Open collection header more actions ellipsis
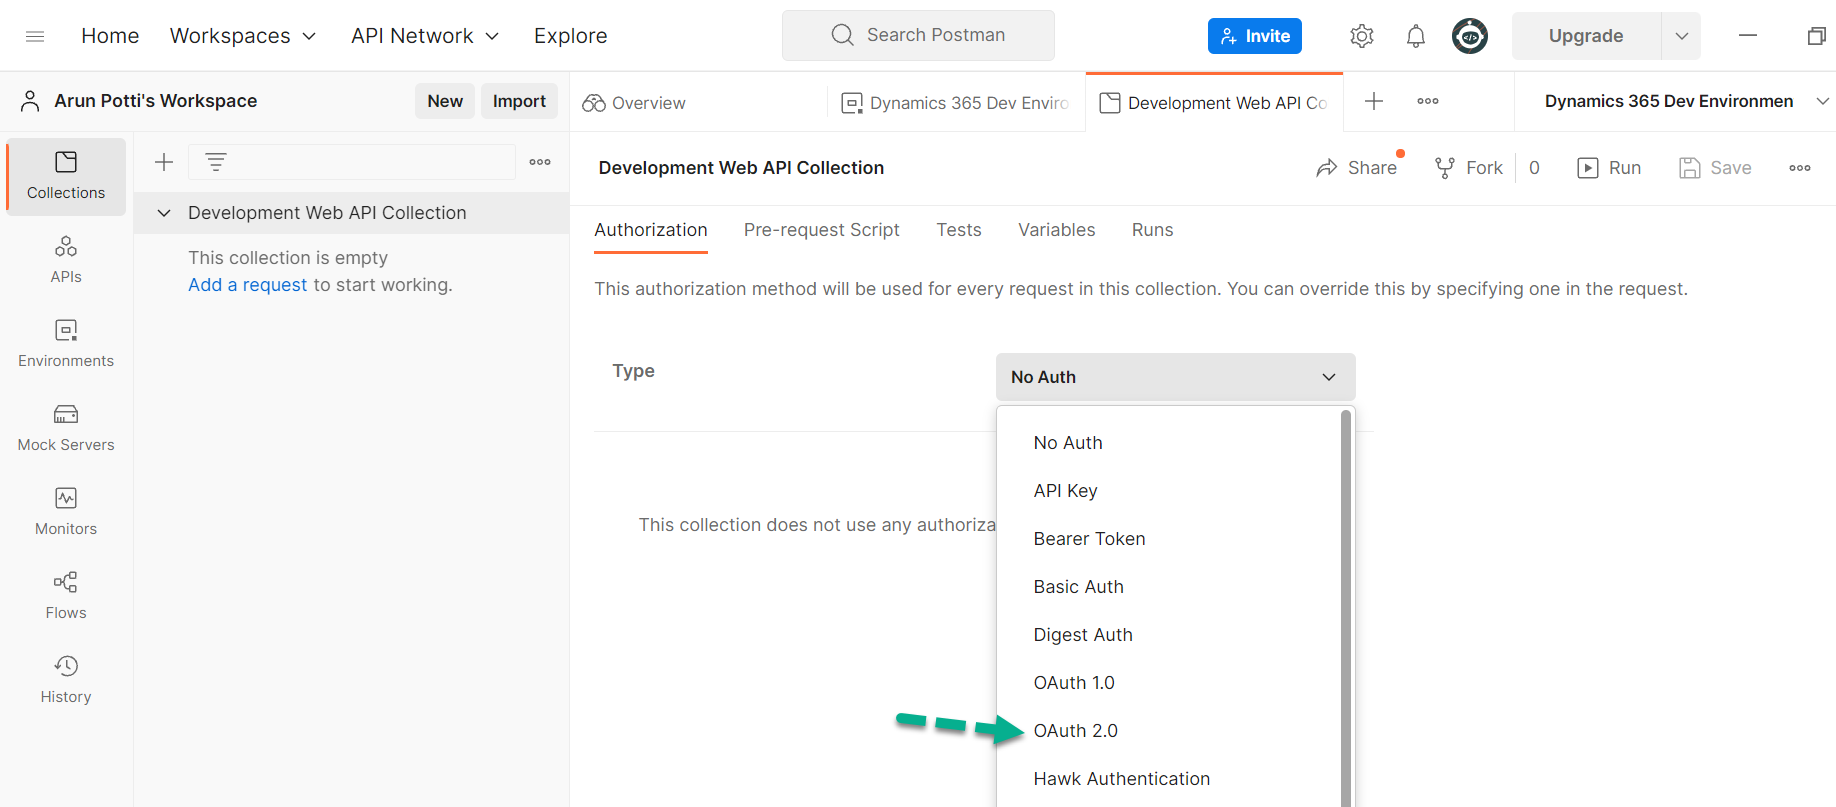 coord(1800,168)
